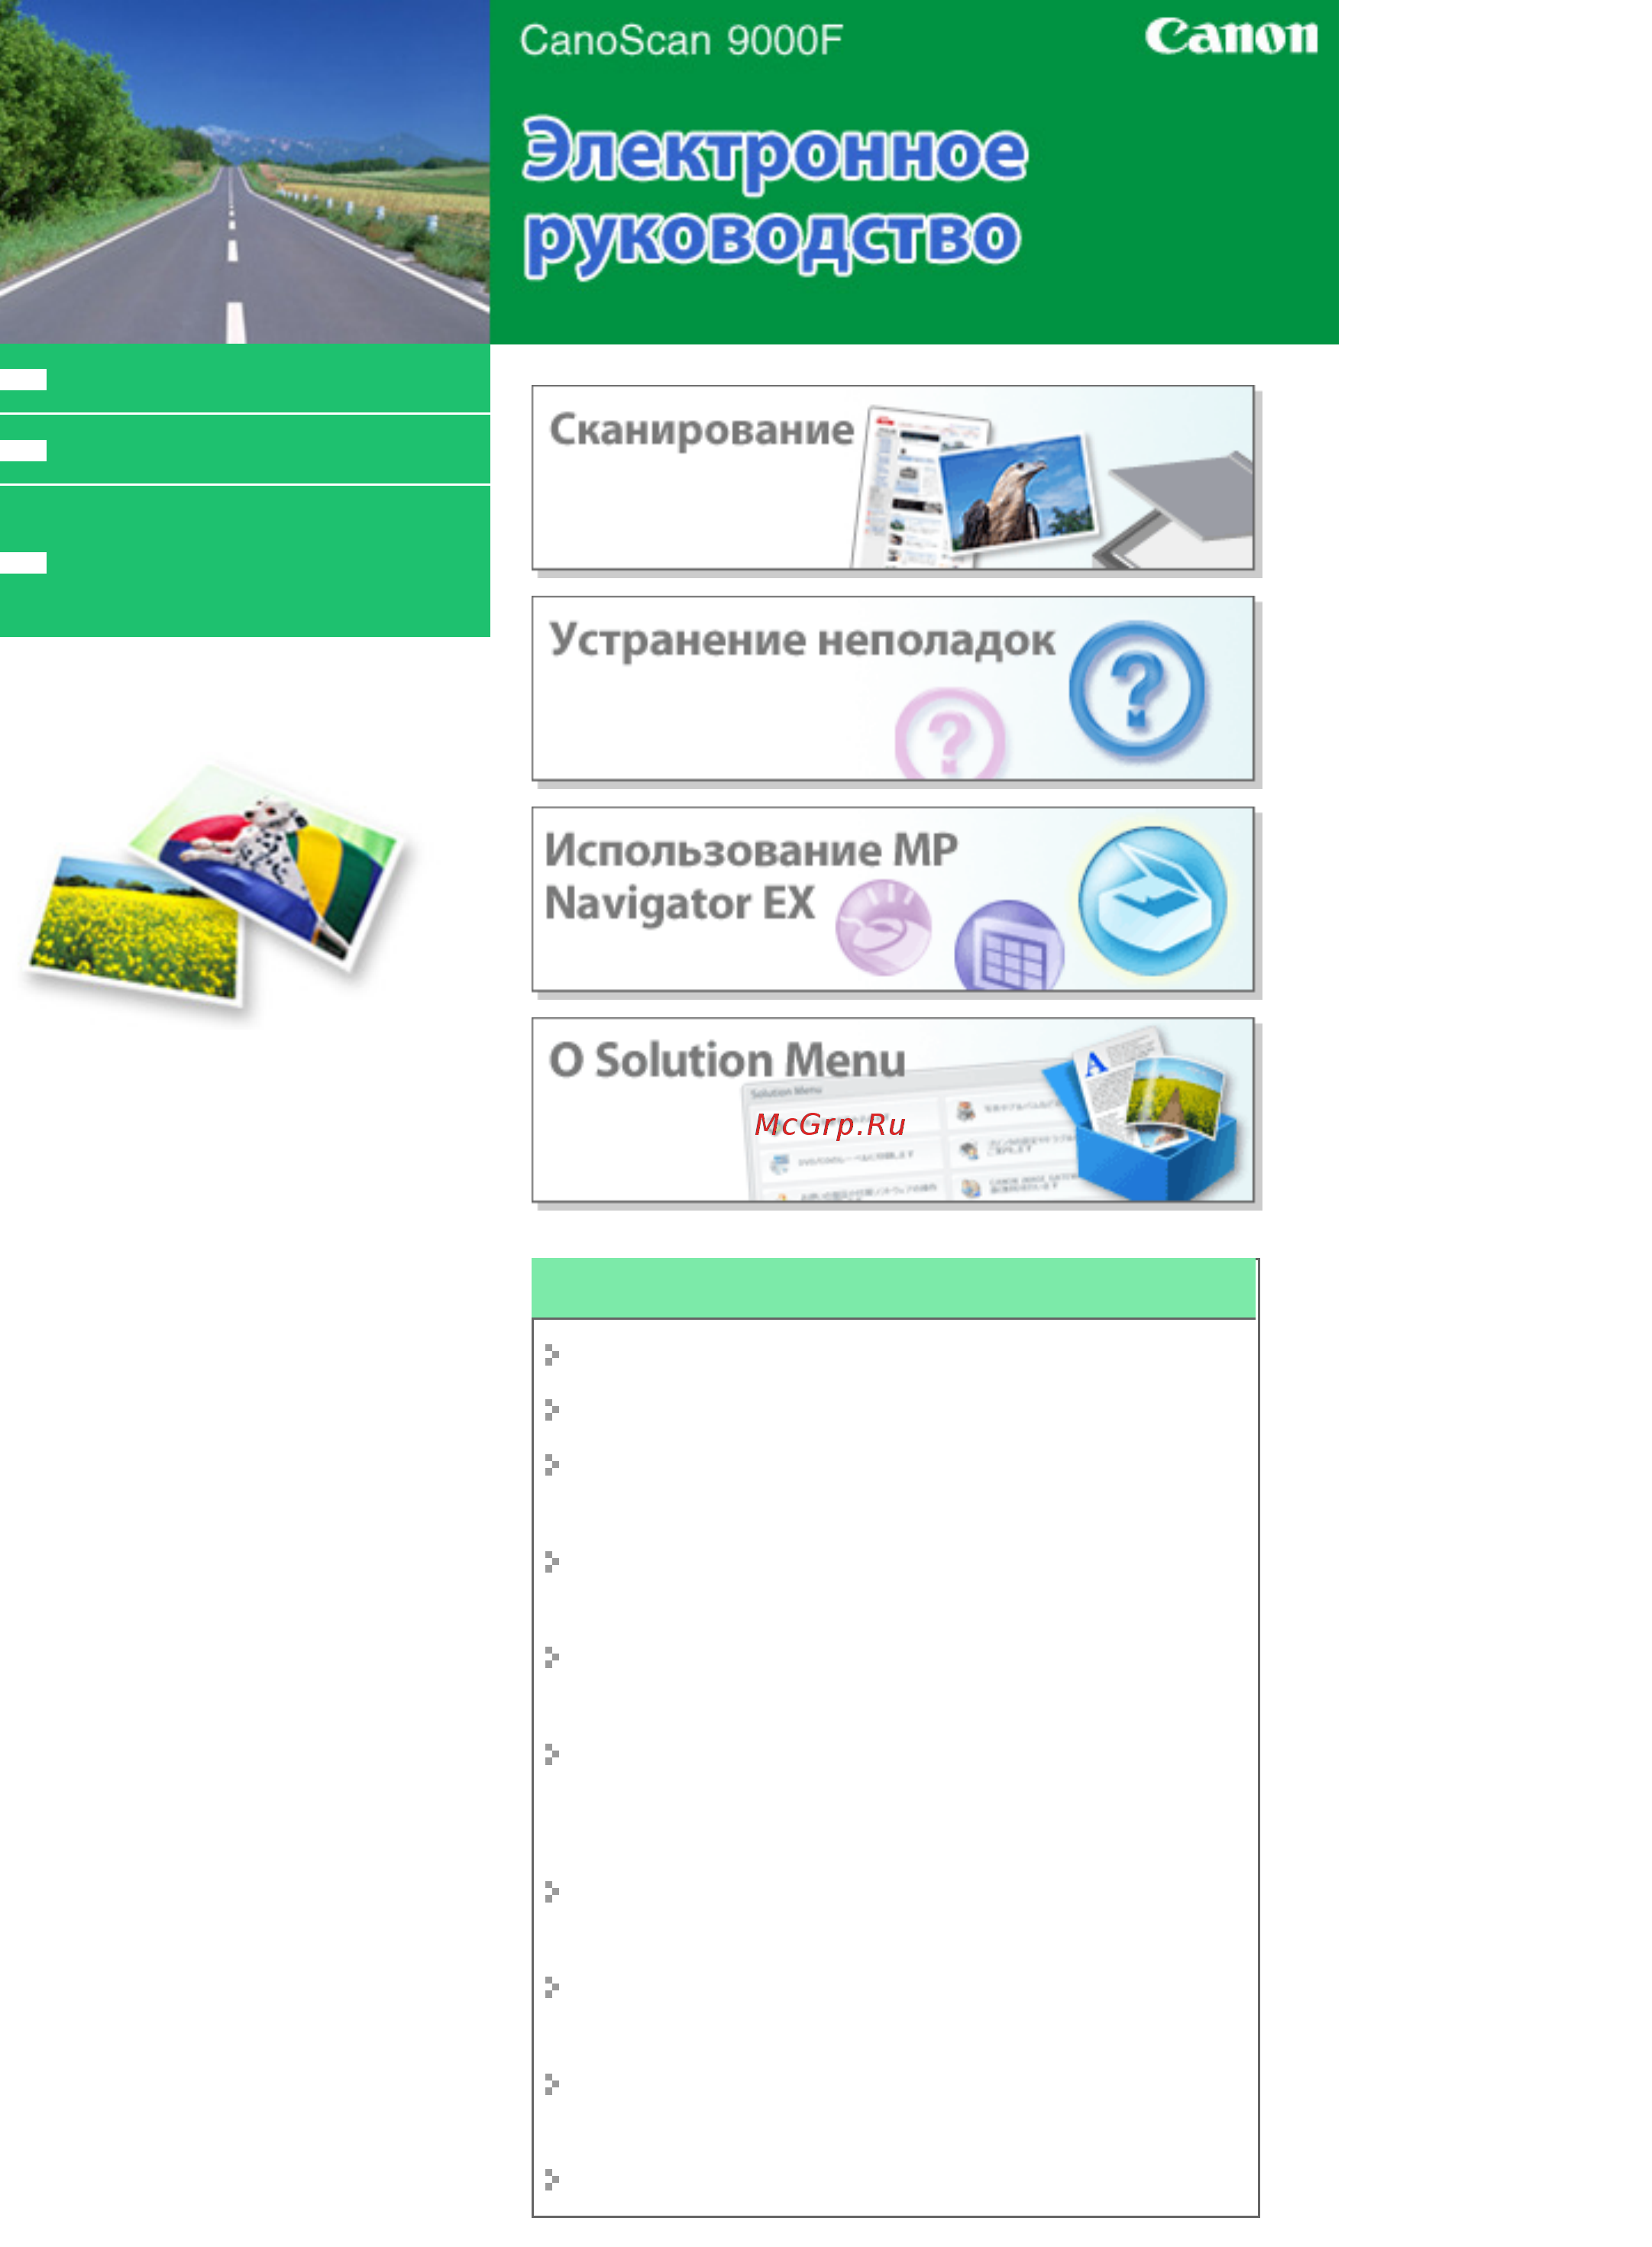
Task: Click the blue scanner circle icon
Action: [1153, 901]
